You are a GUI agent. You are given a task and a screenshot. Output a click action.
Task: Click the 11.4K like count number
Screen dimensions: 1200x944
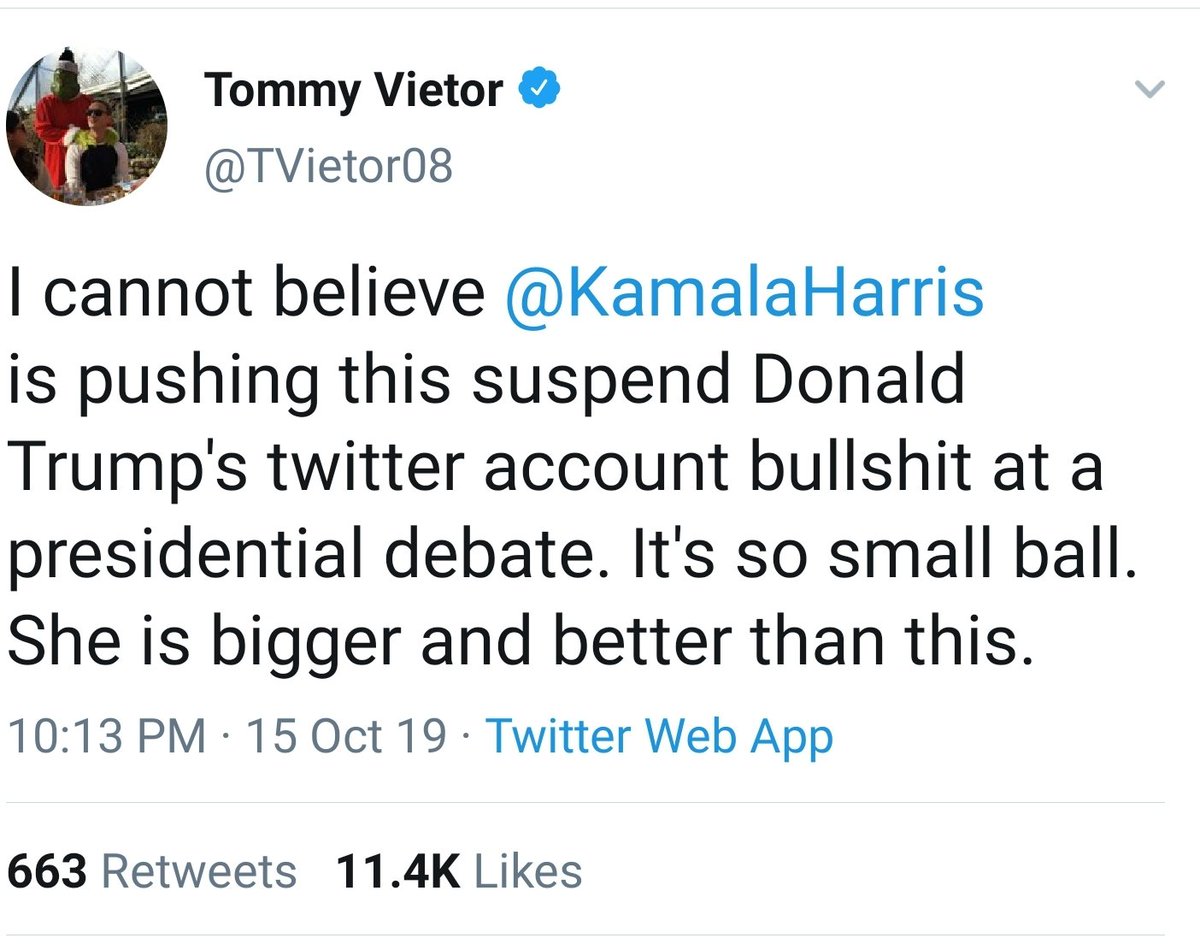click(397, 871)
